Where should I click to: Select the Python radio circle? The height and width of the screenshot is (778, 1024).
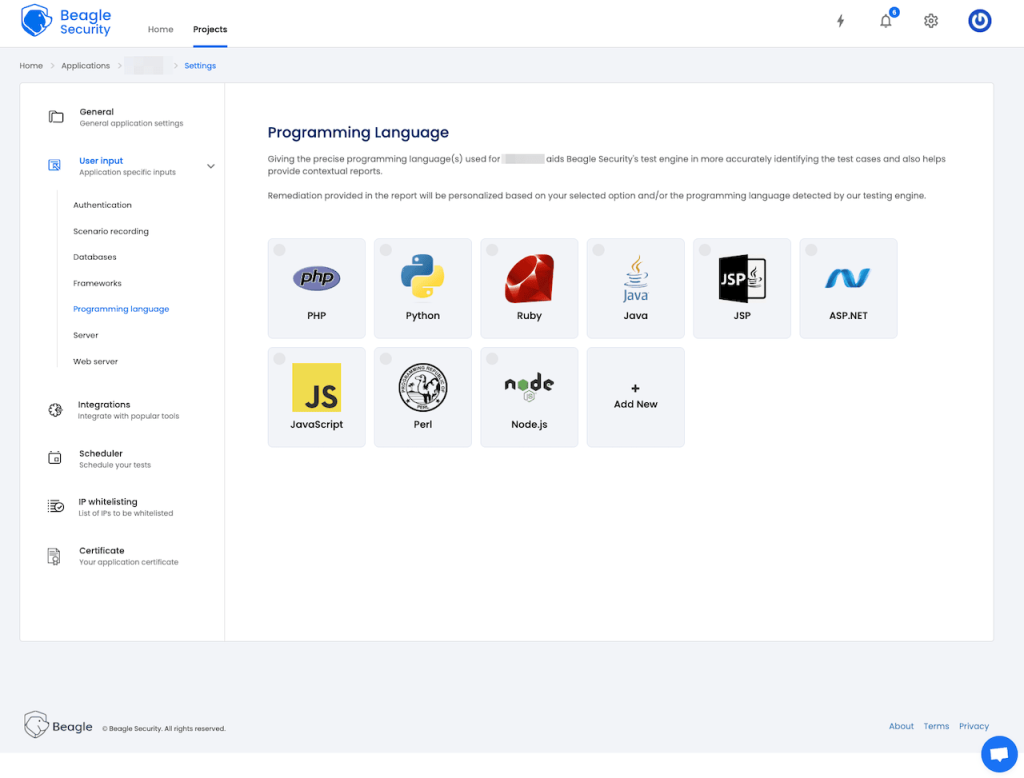click(386, 250)
